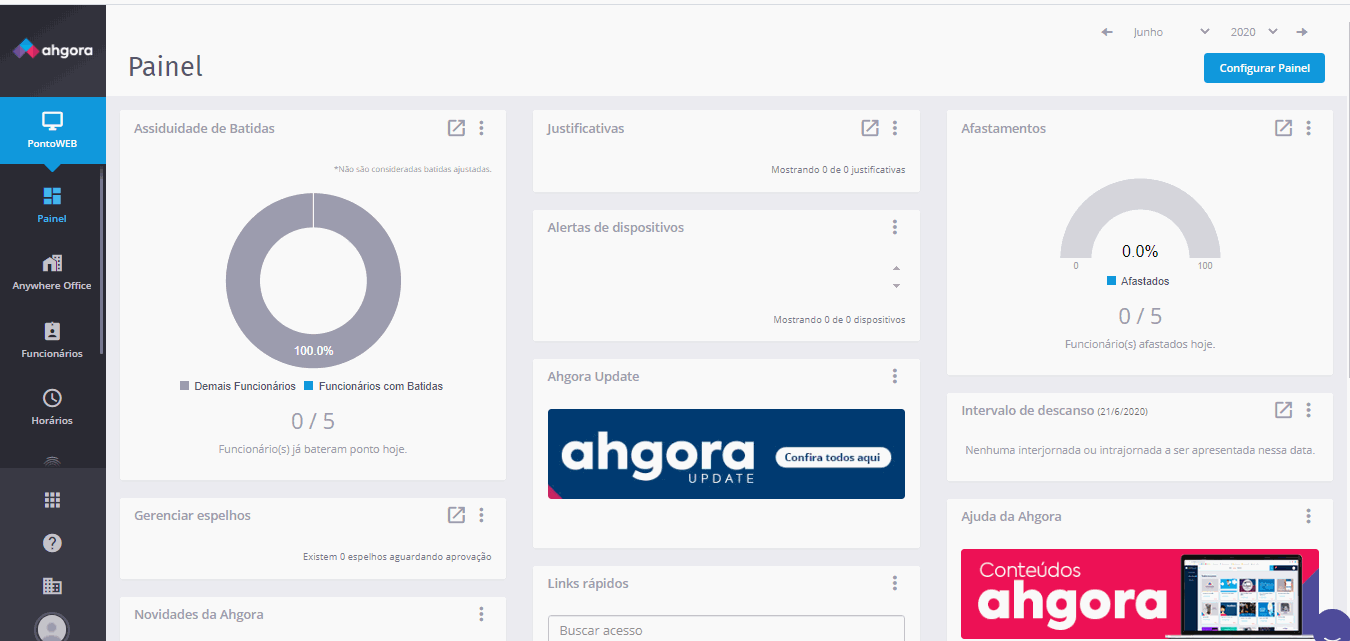1350x641 pixels.
Task: Open the apps grid icon
Action: (x=53, y=500)
